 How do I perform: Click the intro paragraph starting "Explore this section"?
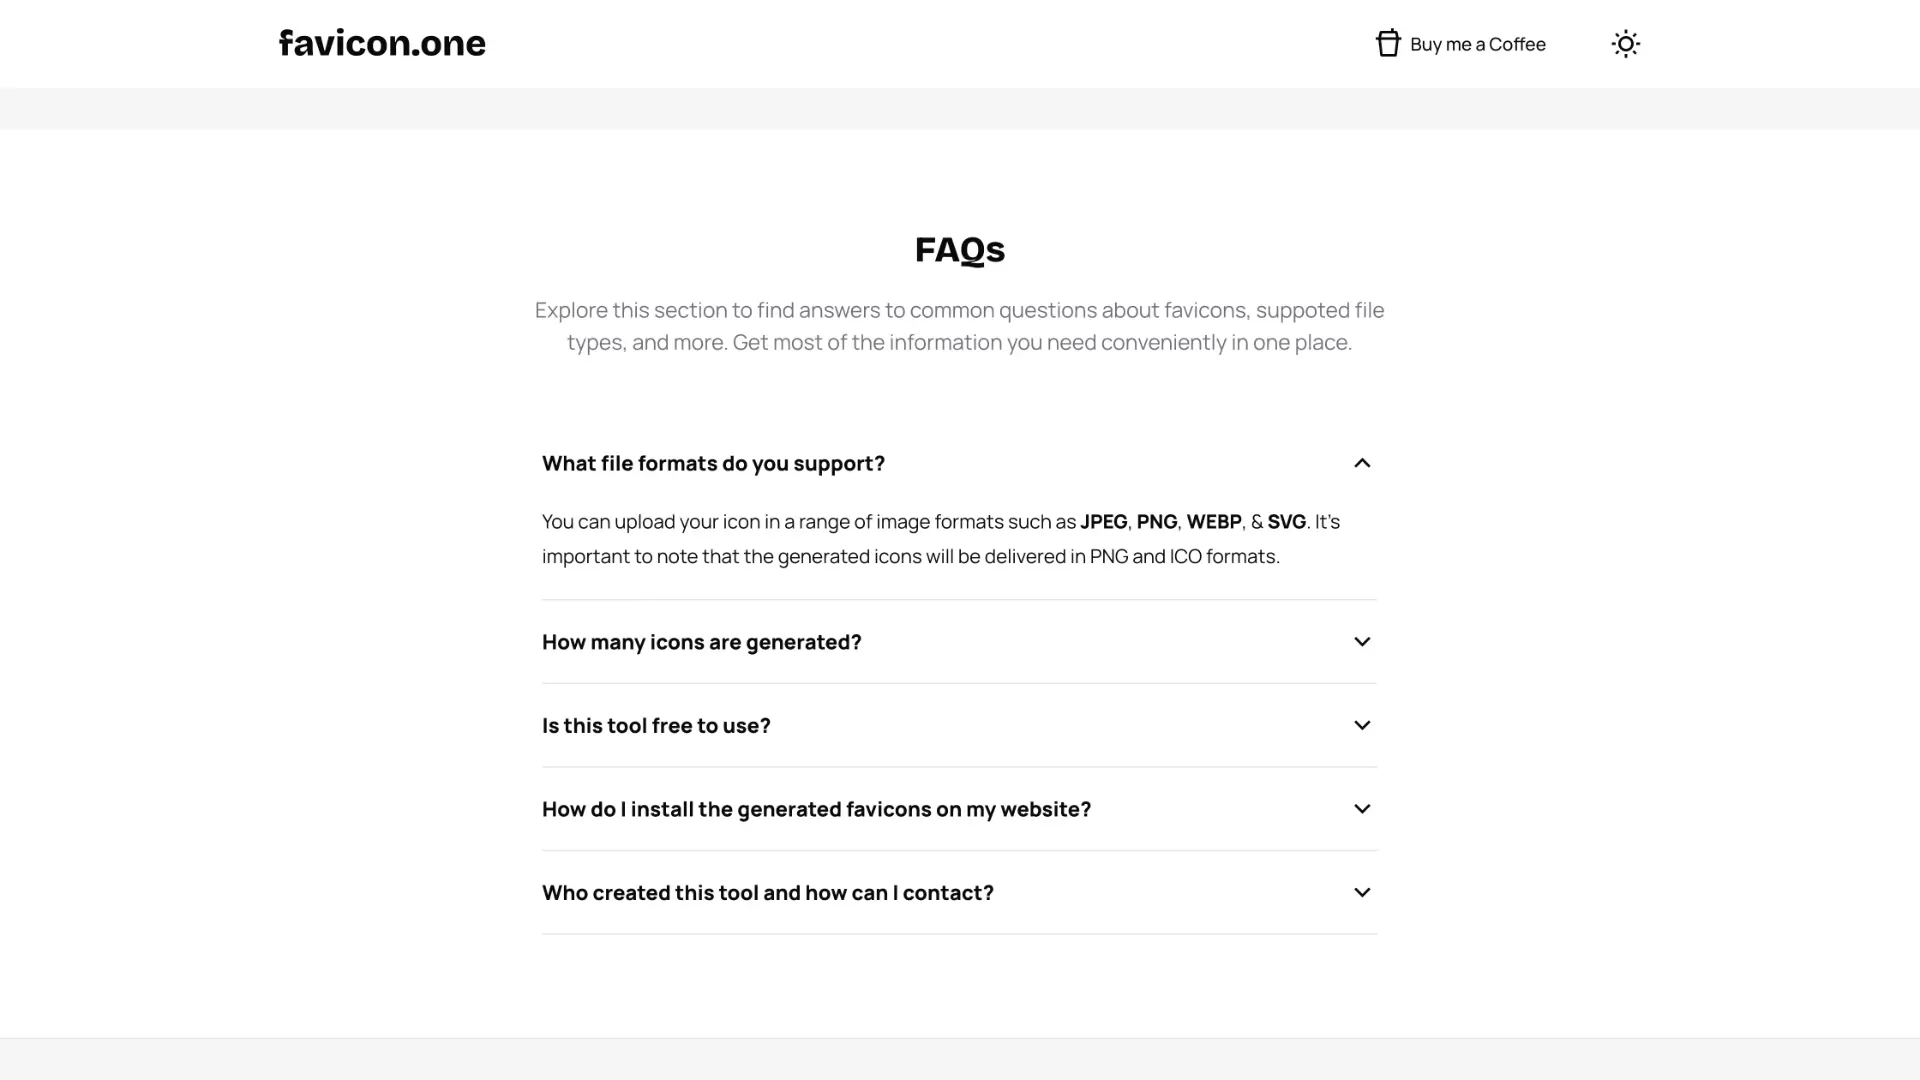(x=959, y=326)
